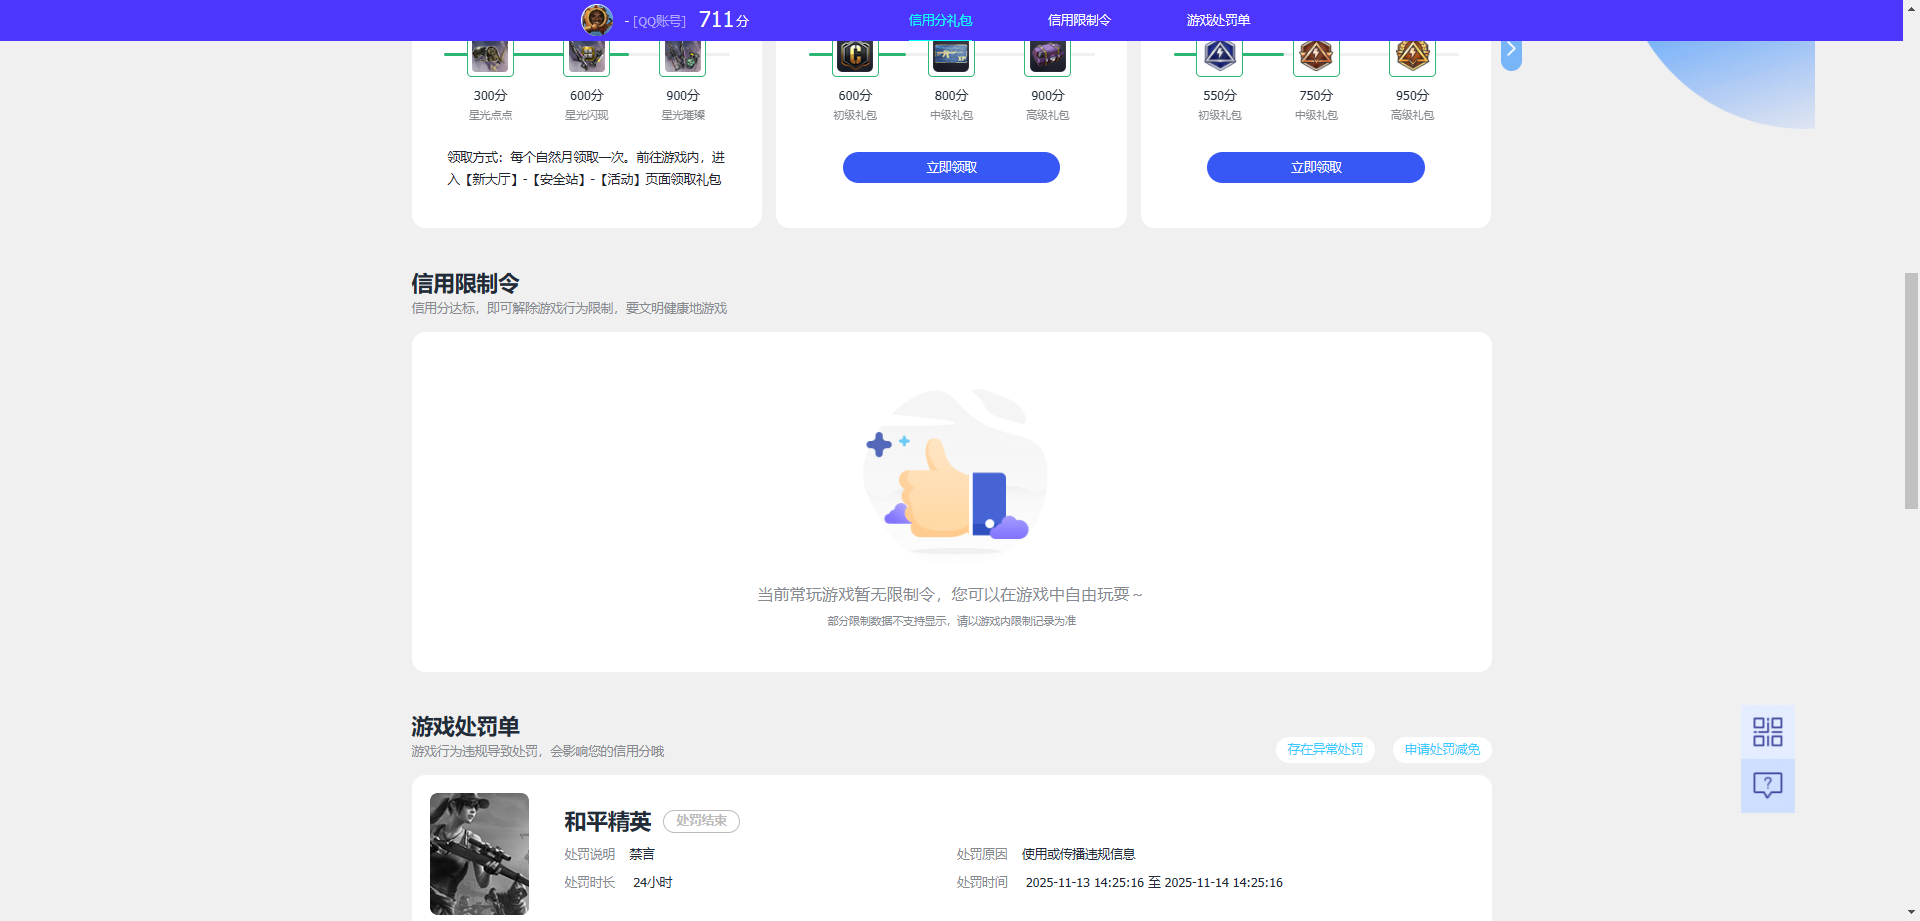
Task: Open the feedback question-mark icon
Action: click(x=1767, y=785)
